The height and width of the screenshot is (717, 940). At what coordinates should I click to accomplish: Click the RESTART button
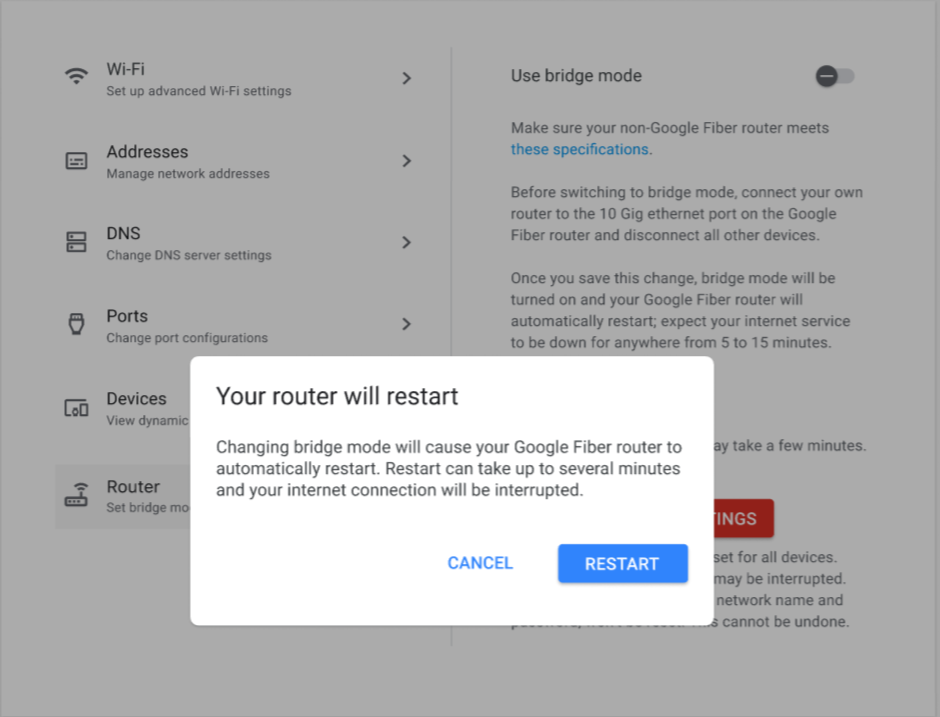tap(622, 563)
